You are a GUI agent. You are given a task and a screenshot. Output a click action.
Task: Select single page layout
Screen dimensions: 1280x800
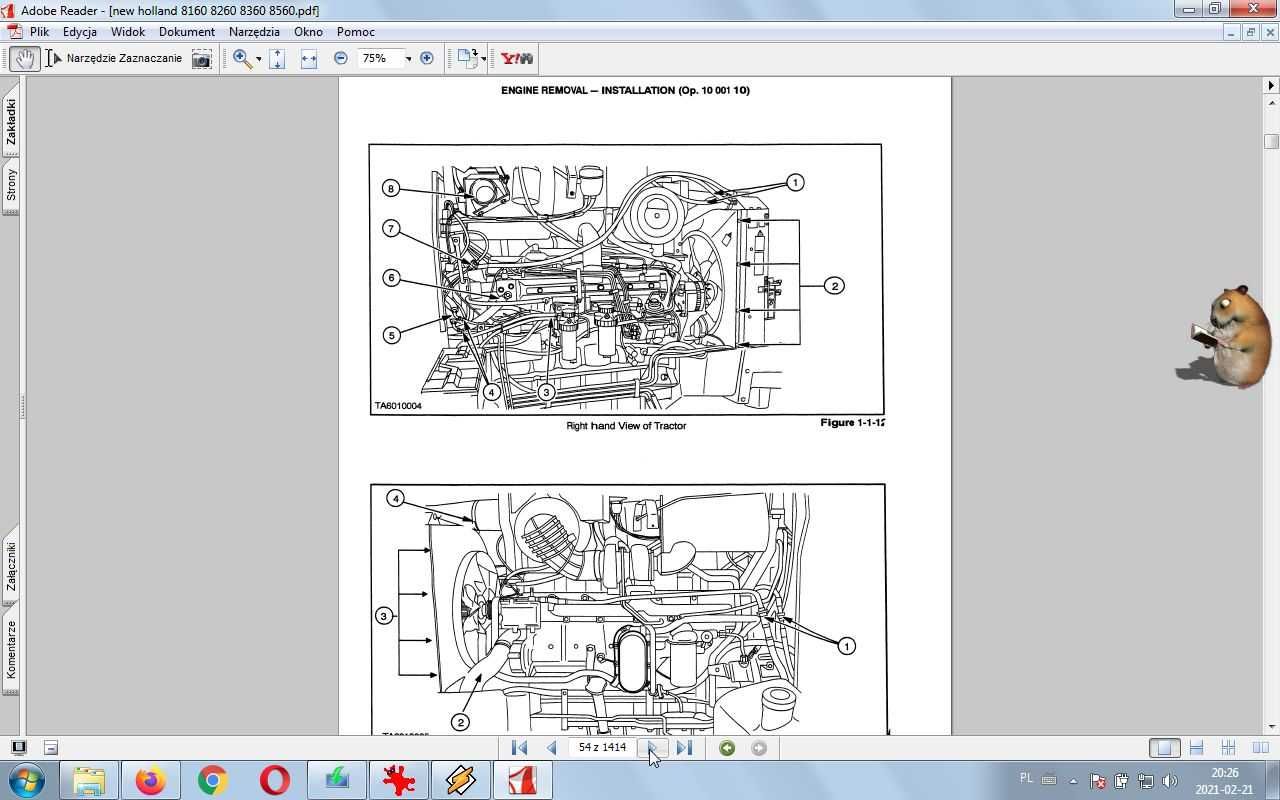tap(1164, 747)
